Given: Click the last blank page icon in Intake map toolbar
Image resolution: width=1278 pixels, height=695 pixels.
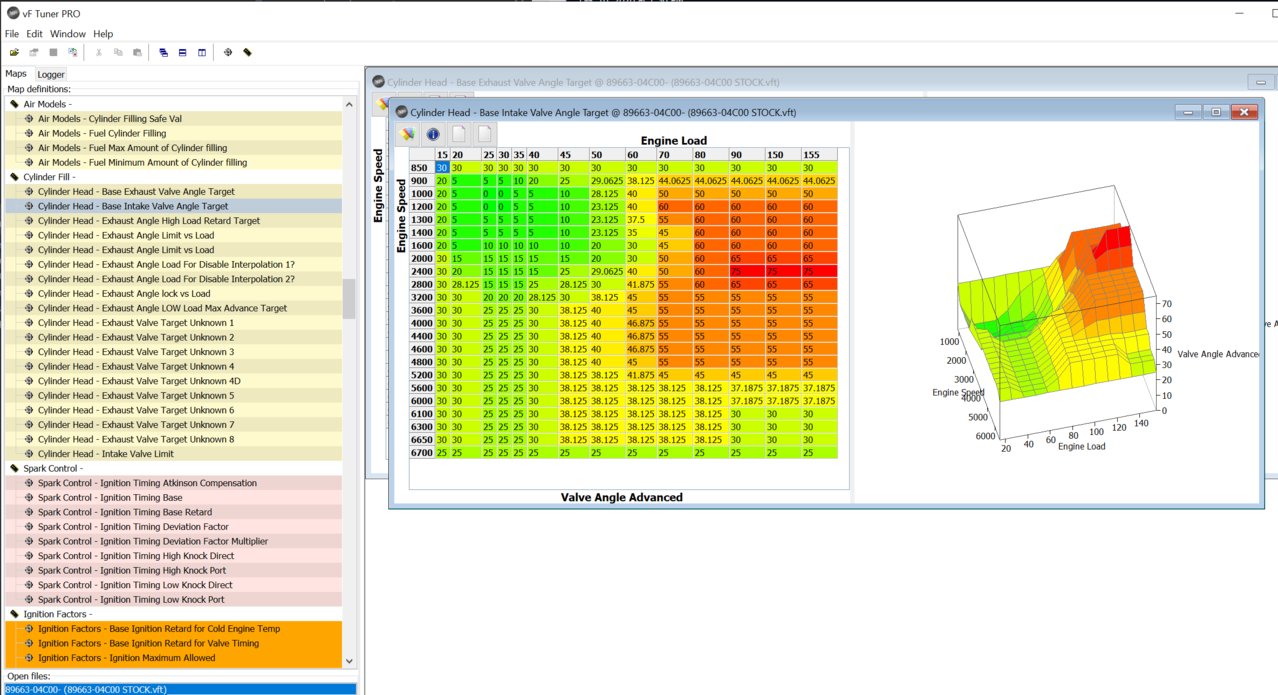Looking at the screenshot, I should 484,134.
